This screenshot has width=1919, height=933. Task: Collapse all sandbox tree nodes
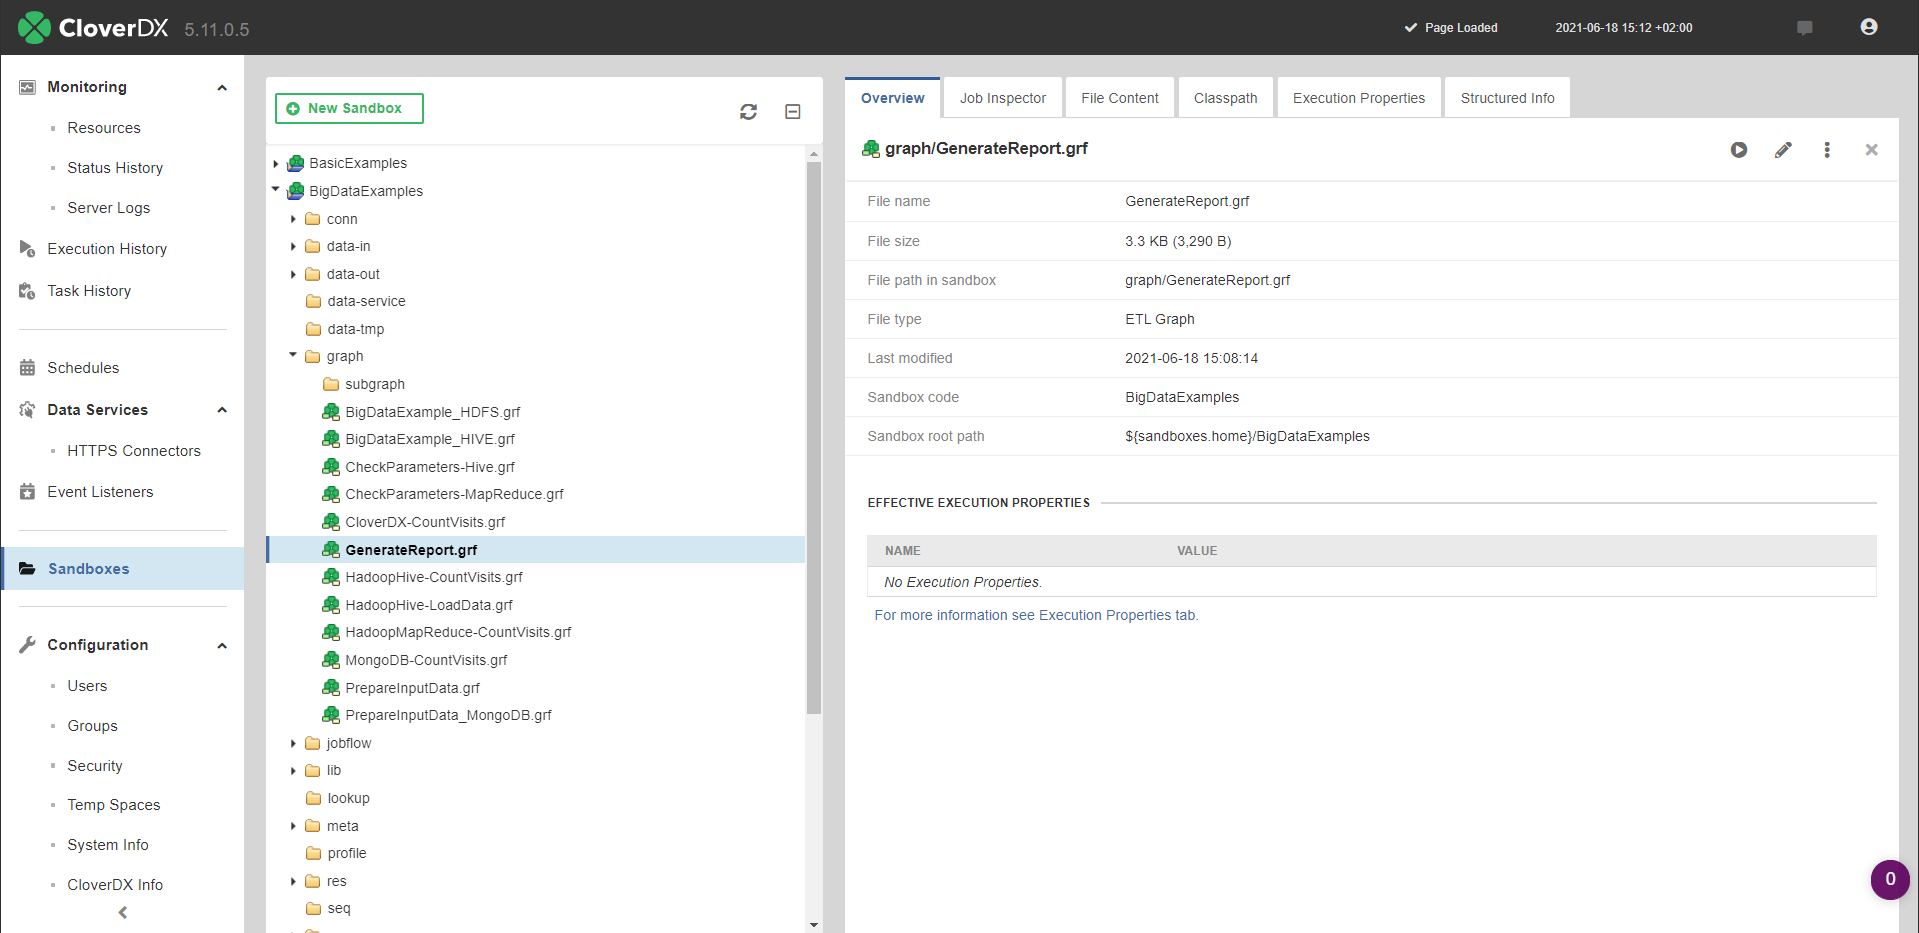click(793, 112)
